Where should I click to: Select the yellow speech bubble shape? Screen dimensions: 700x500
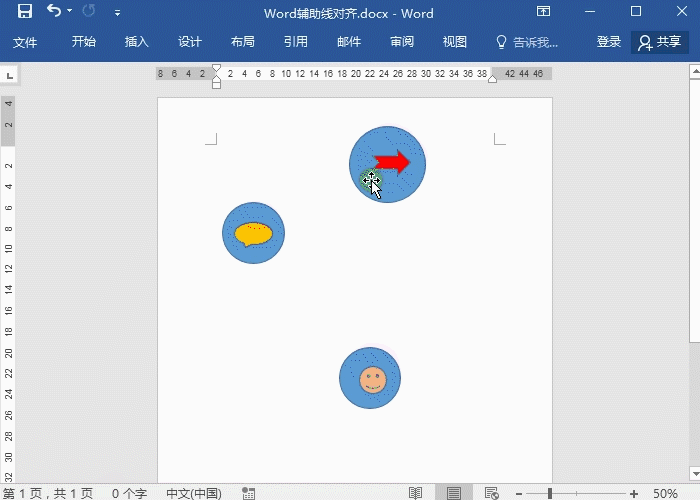(253, 234)
